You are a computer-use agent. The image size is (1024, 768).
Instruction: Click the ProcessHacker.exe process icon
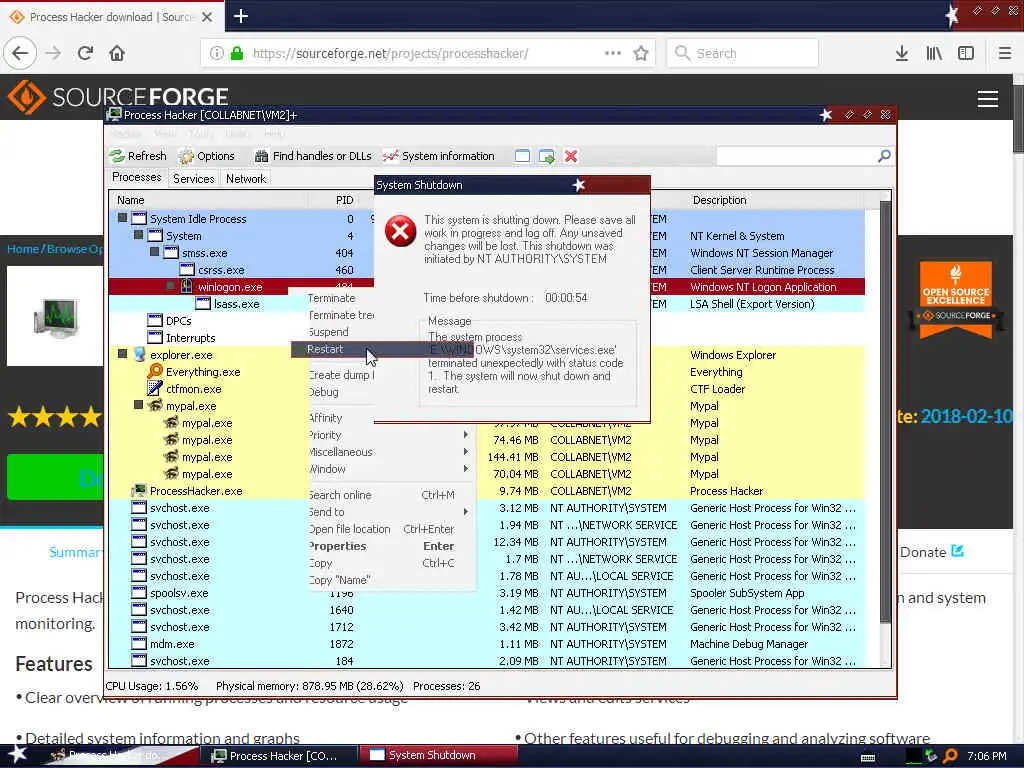pyautogui.click(x=139, y=490)
